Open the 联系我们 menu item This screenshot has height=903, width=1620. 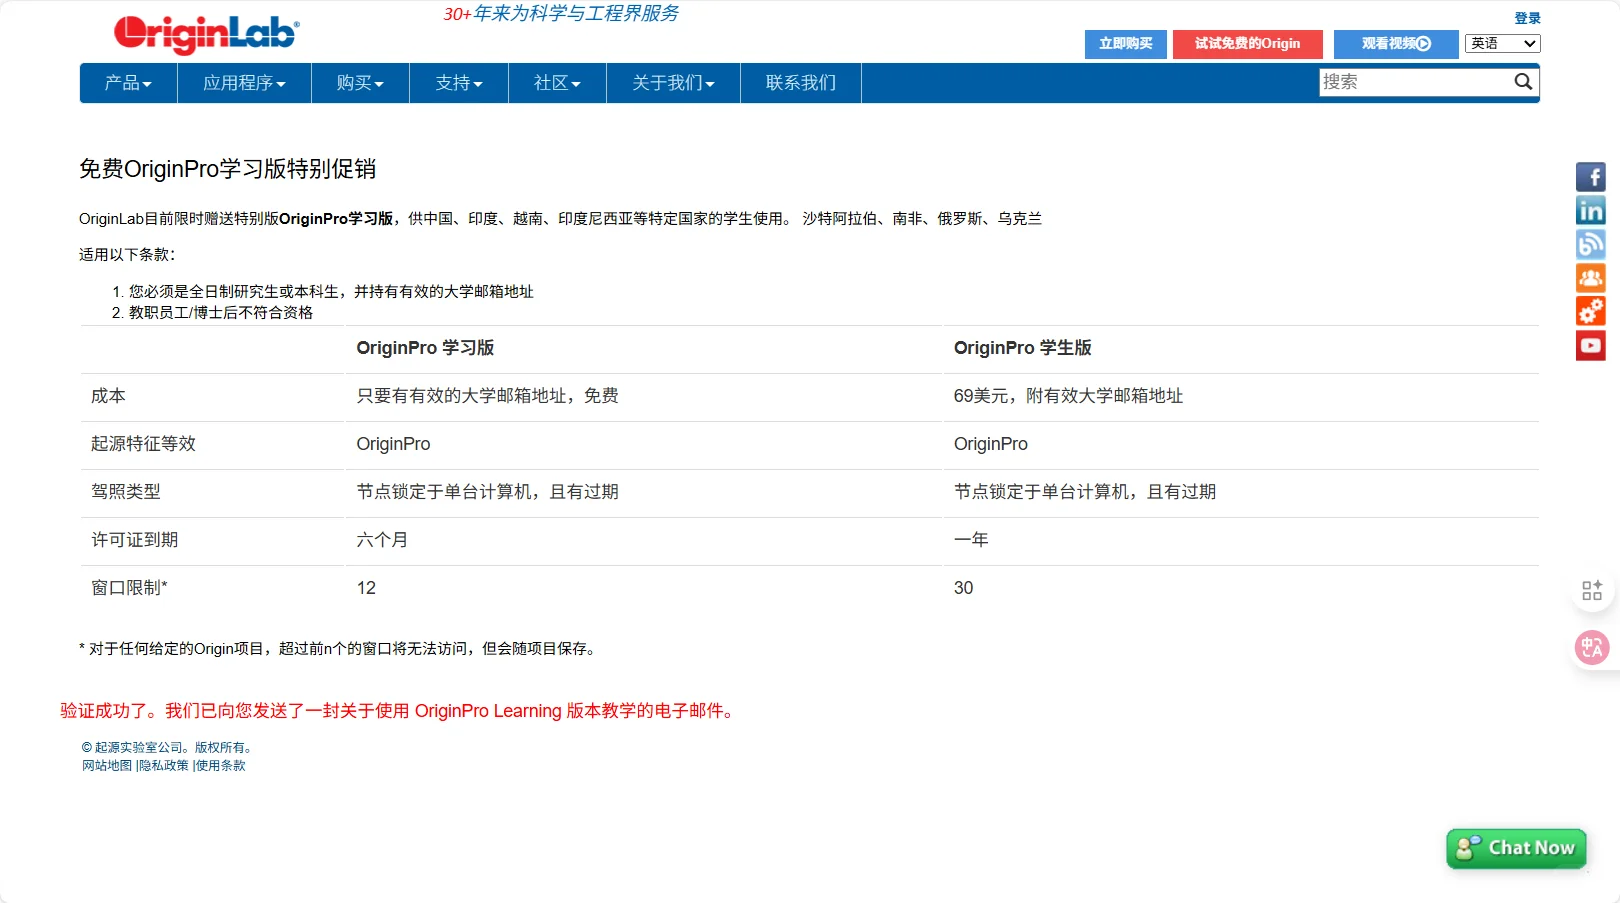pyautogui.click(x=800, y=83)
